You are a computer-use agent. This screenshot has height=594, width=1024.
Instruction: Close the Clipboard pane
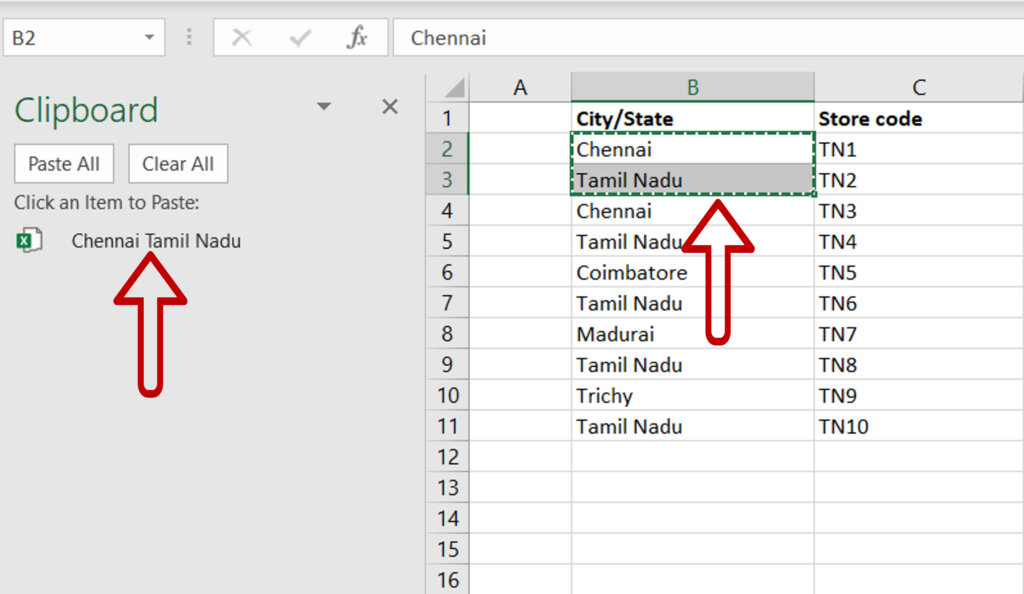390,107
